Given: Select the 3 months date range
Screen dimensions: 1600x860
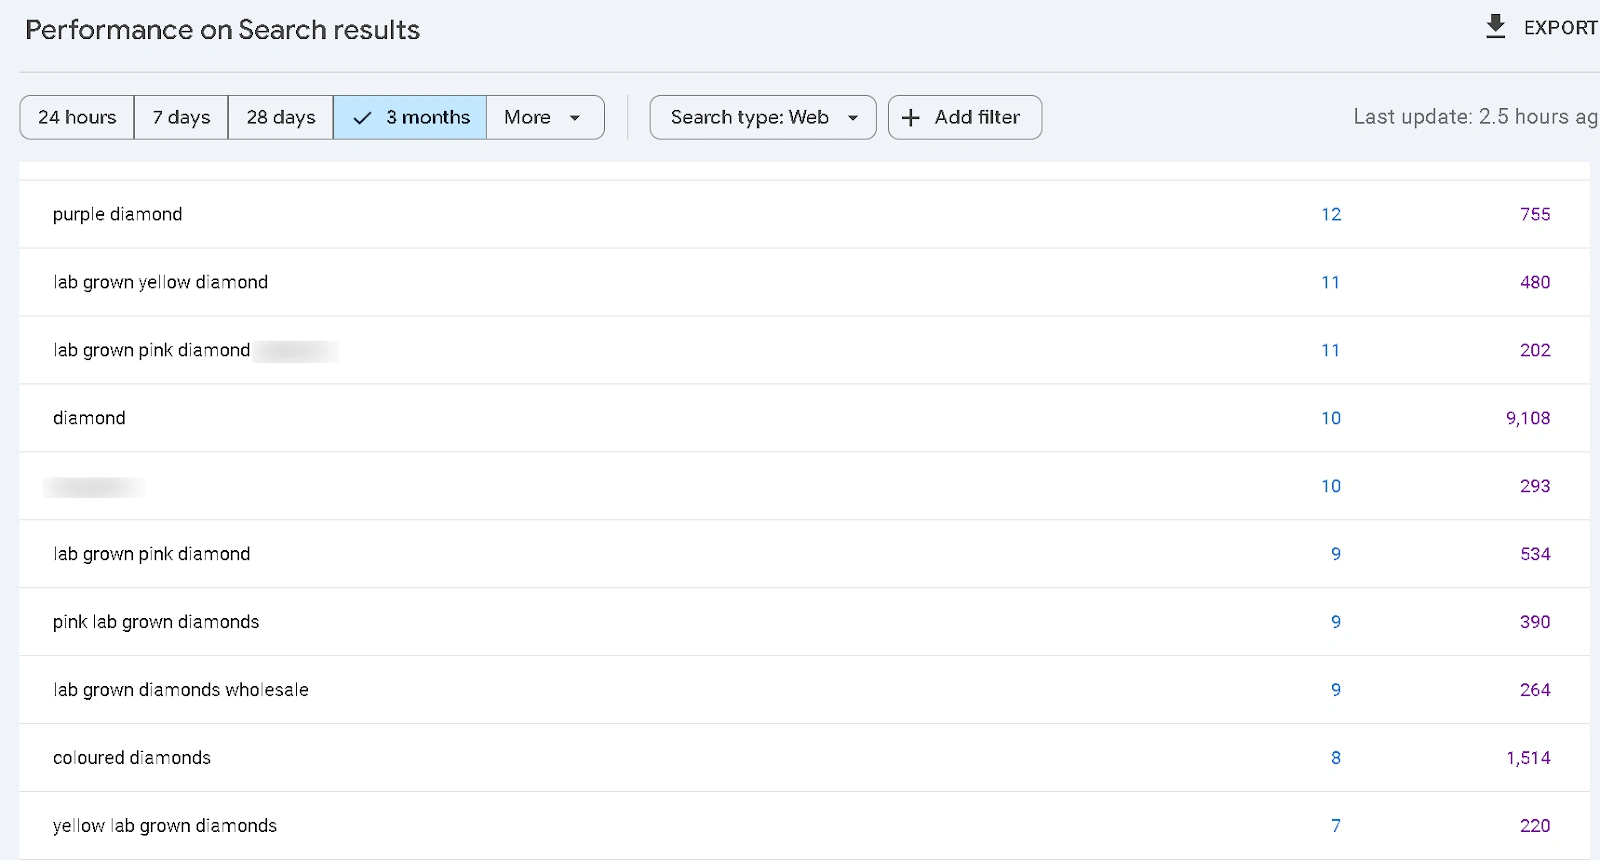Looking at the screenshot, I should 410,117.
